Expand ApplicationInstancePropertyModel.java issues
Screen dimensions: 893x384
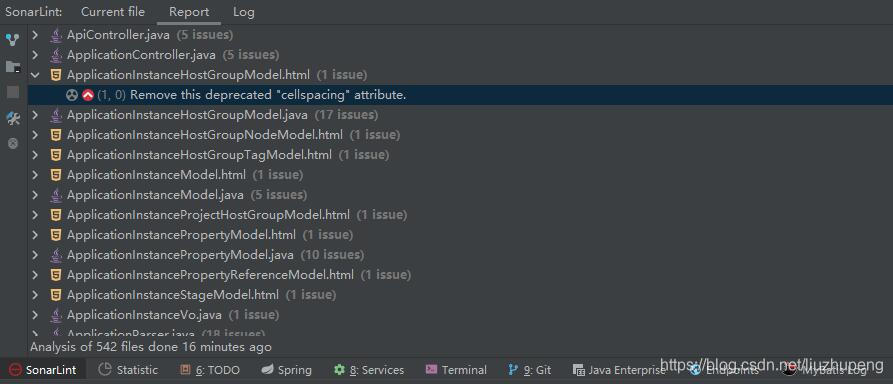(x=35, y=255)
